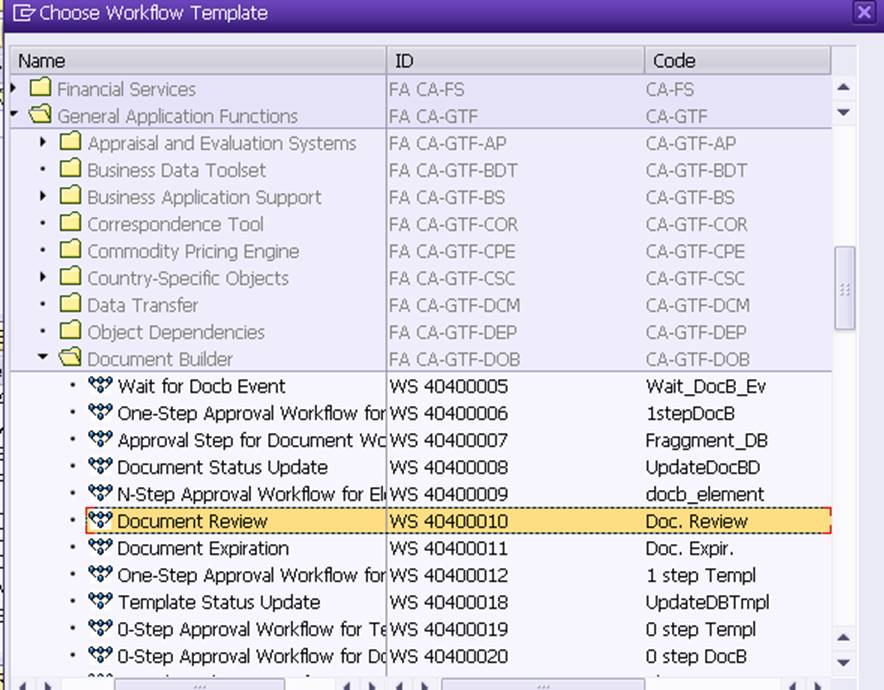Image resolution: width=884 pixels, height=690 pixels.
Task: Click workflow icon of Wait for Docb Event
Action: click(x=100, y=384)
